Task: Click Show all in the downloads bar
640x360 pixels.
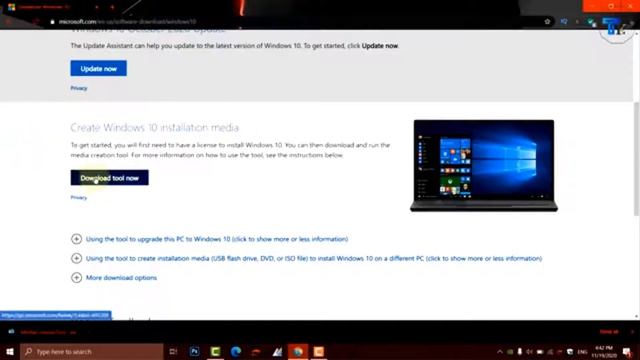Action: [609, 332]
